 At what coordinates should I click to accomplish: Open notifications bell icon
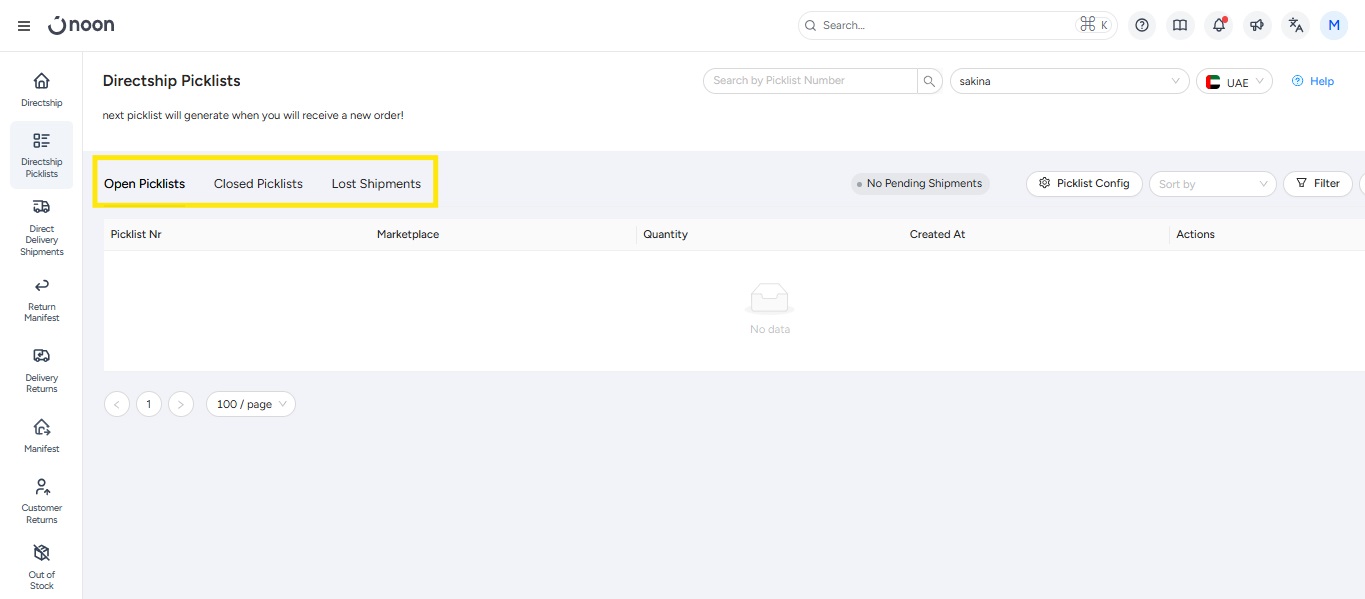[x=1218, y=26]
